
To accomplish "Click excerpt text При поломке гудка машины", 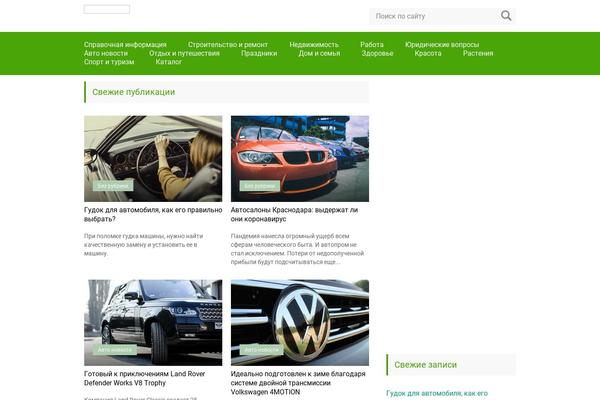I will 143,245.
